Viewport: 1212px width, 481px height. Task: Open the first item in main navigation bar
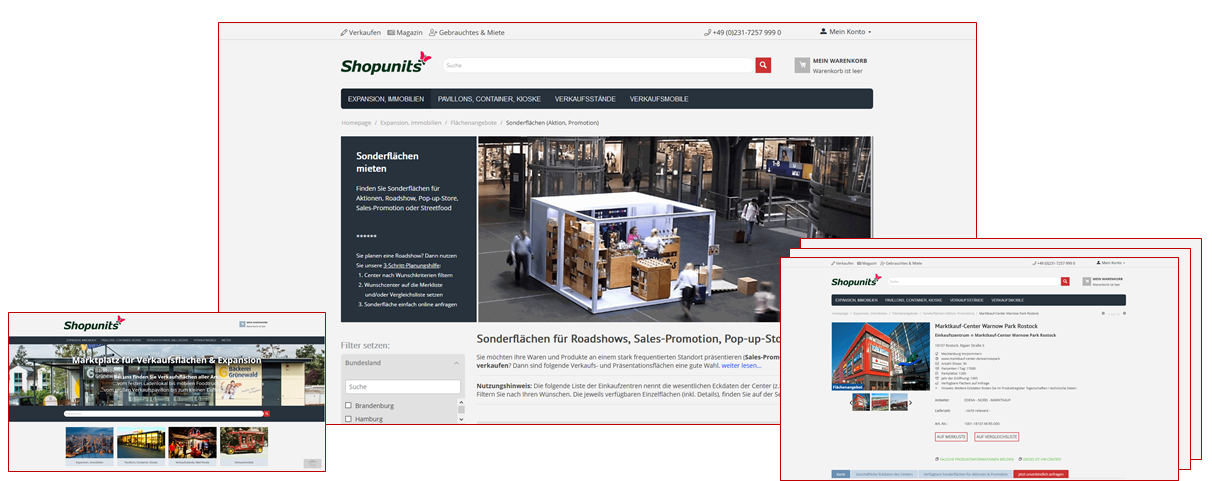pos(385,99)
